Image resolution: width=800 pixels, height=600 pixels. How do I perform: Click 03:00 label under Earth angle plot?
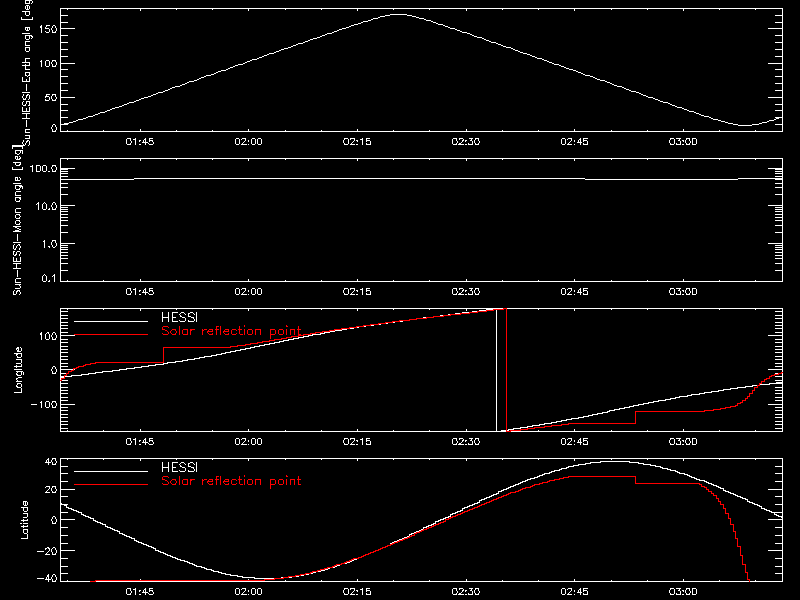[x=683, y=141]
